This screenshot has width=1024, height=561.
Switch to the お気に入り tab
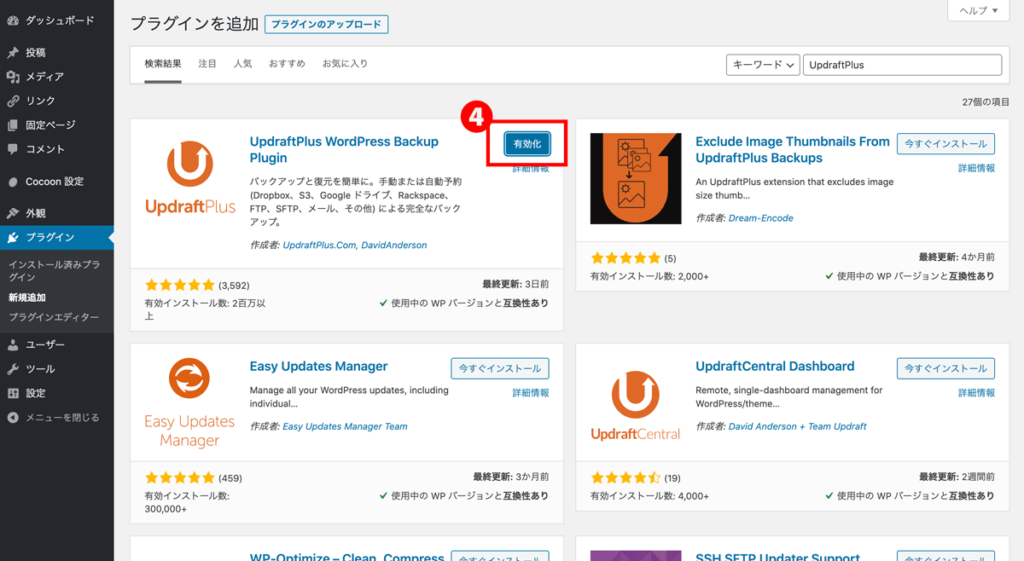(x=345, y=63)
